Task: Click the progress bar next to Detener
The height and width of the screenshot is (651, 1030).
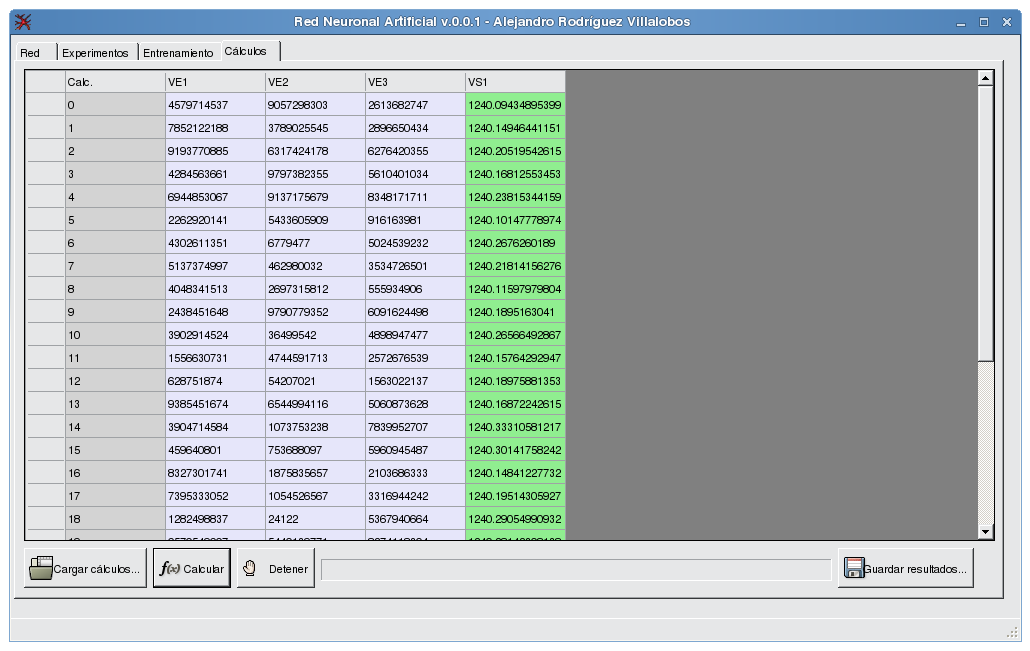Action: (580, 567)
